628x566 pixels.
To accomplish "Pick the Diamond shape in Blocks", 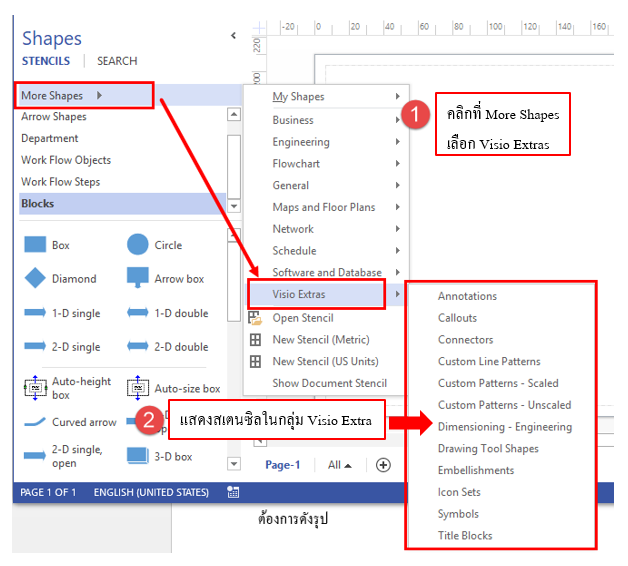I will coord(35,279).
